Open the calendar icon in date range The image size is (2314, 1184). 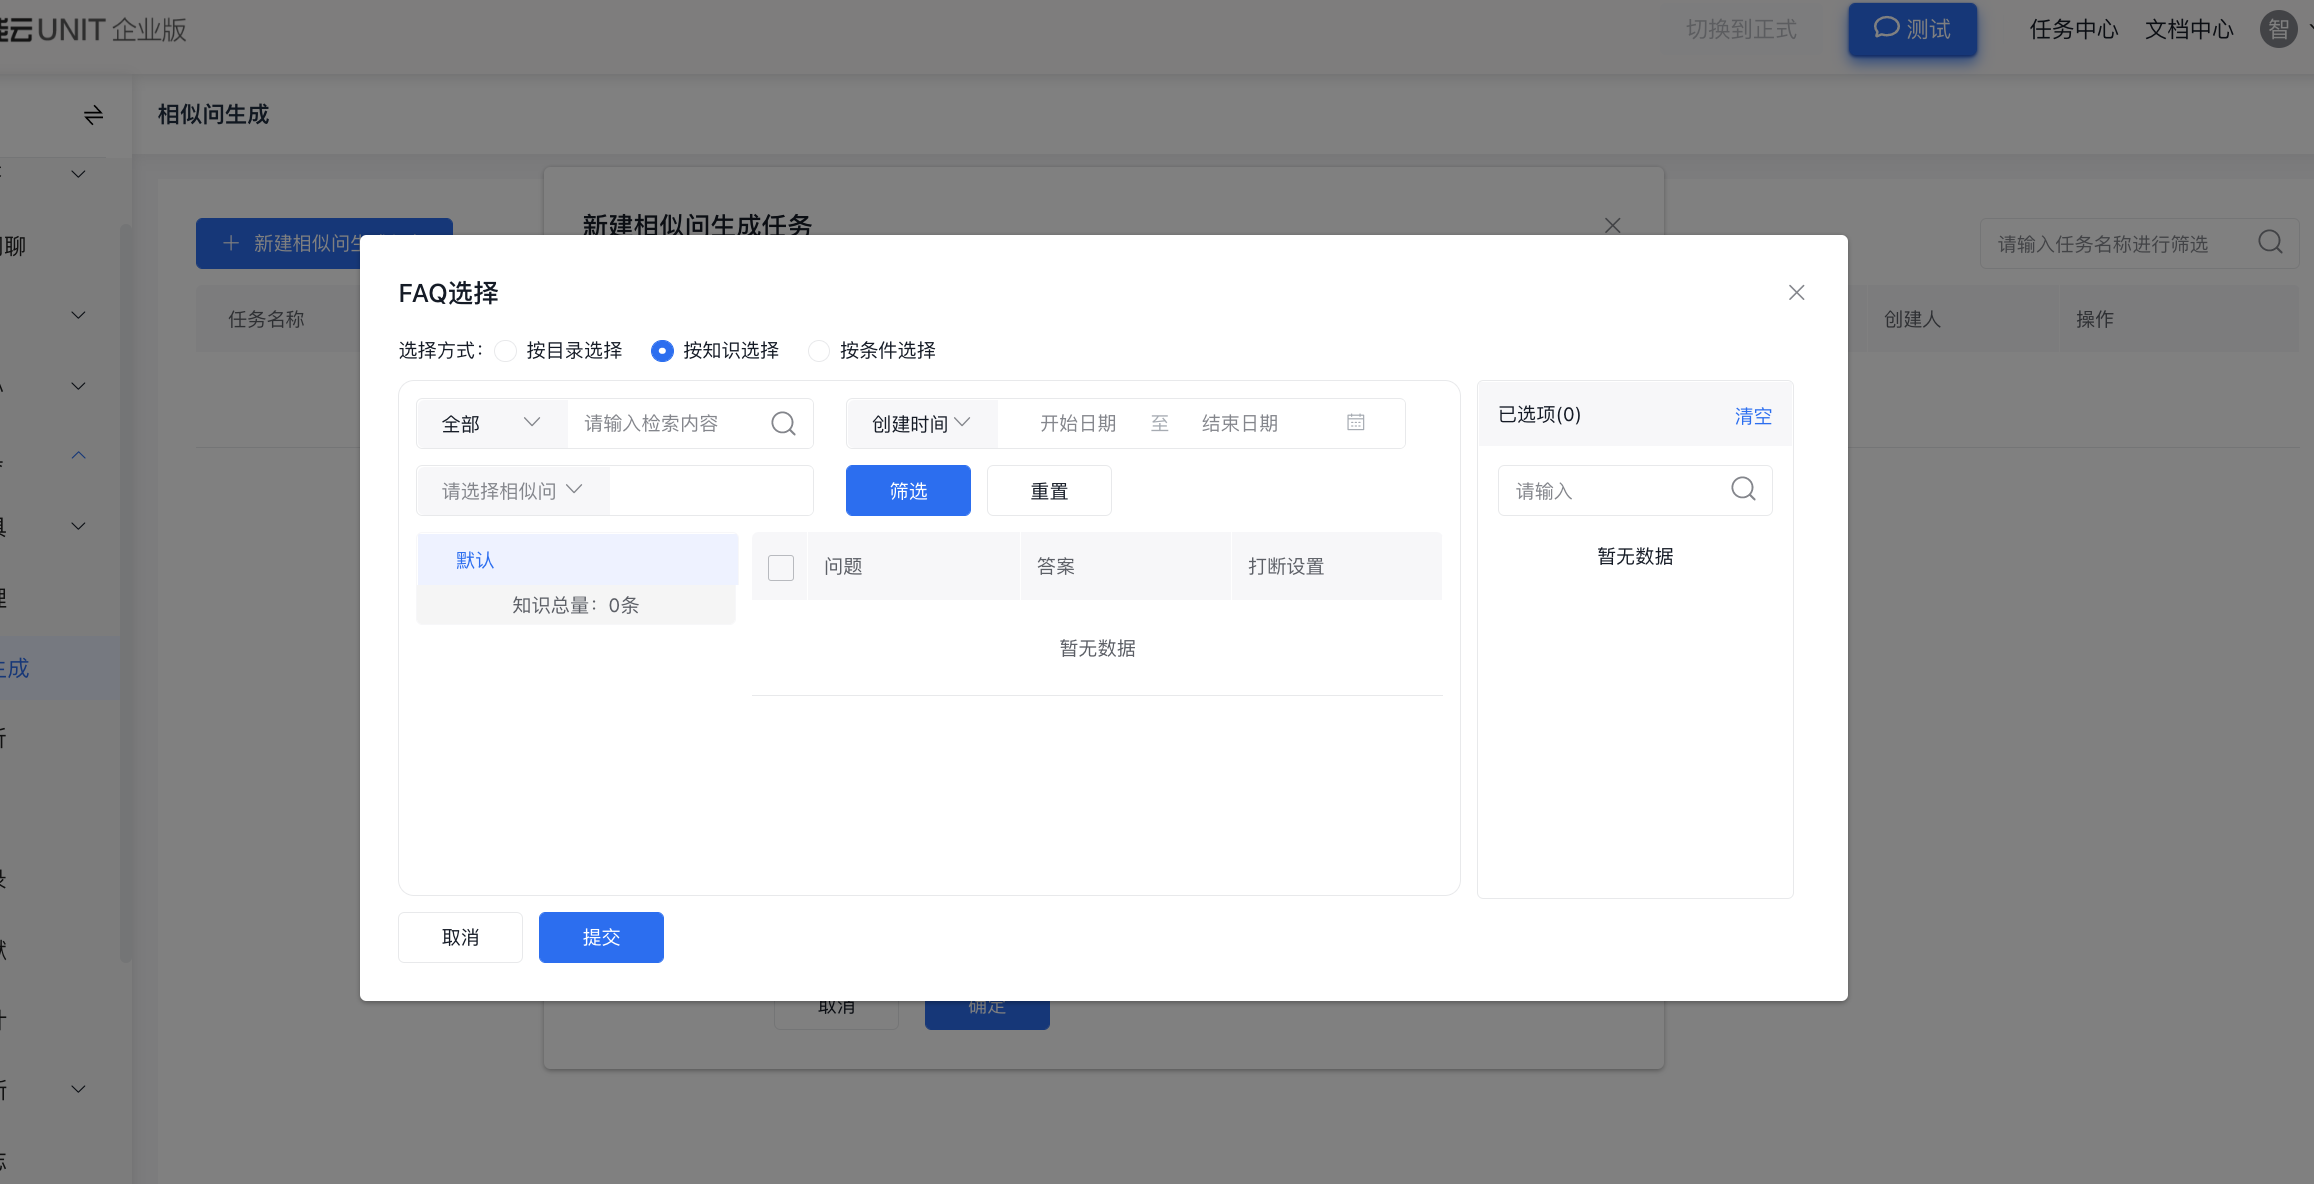point(1356,422)
